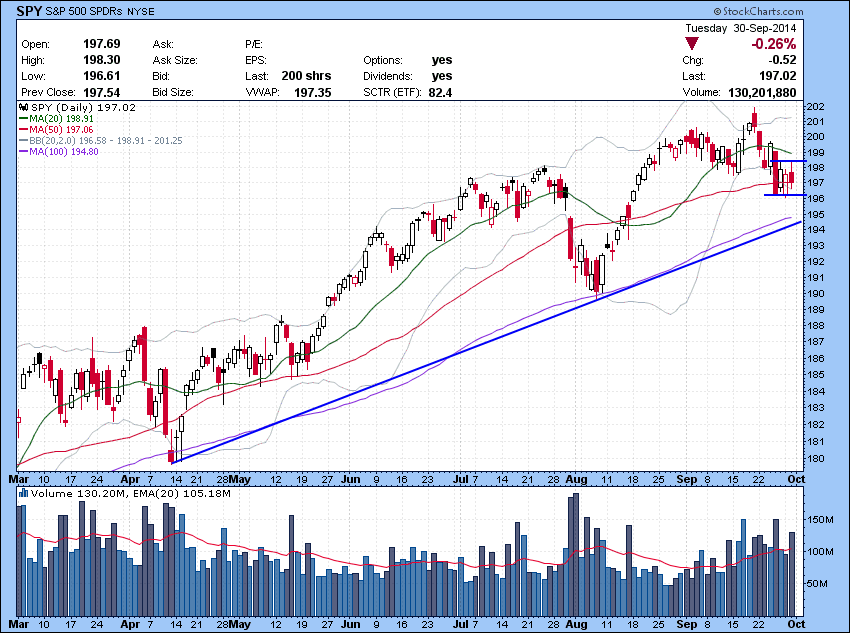The height and width of the screenshot is (633, 850).
Task: Click the Volume EMA(20) 105.18M legend text
Action: coord(182,493)
